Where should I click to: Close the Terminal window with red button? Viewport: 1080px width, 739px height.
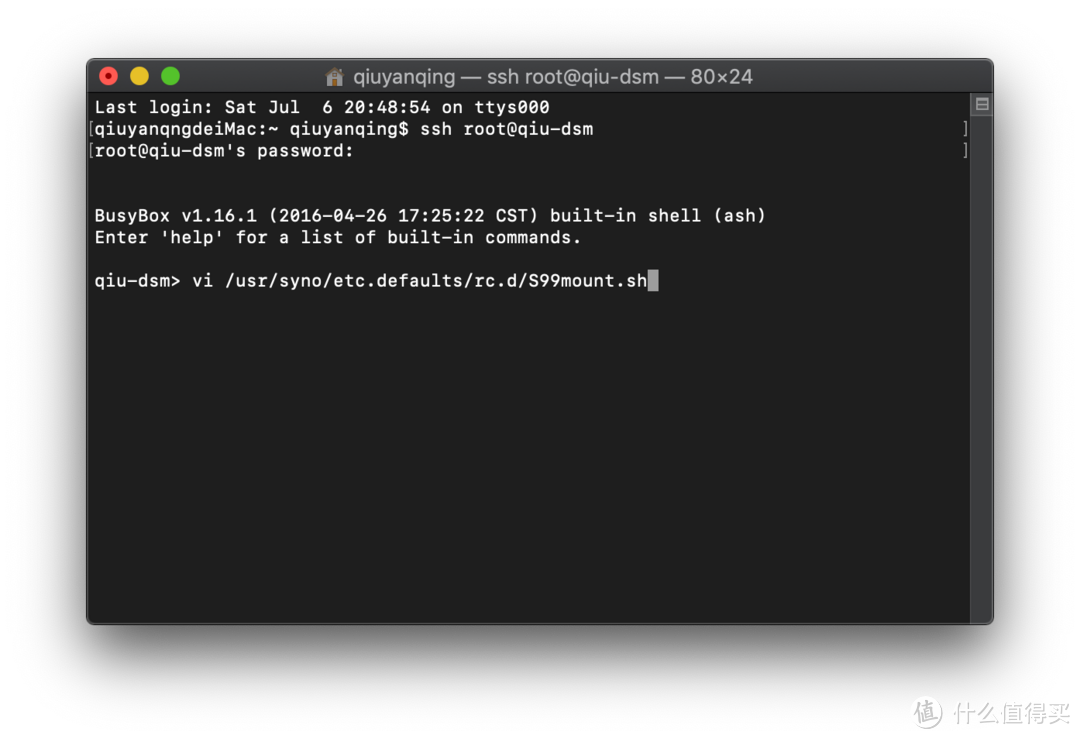coord(109,76)
